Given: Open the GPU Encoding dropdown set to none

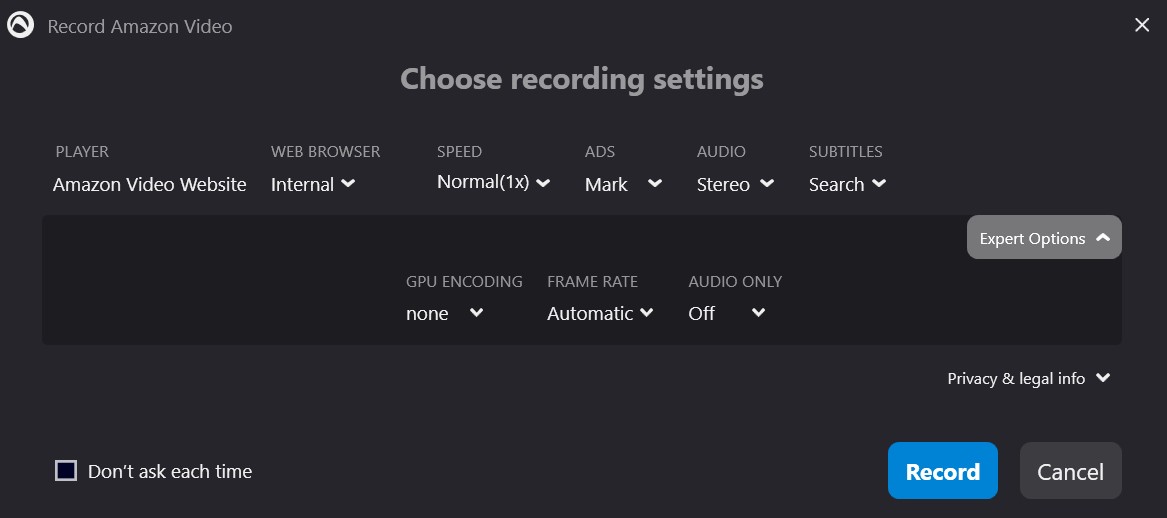Looking at the screenshot, I should 445,313.
